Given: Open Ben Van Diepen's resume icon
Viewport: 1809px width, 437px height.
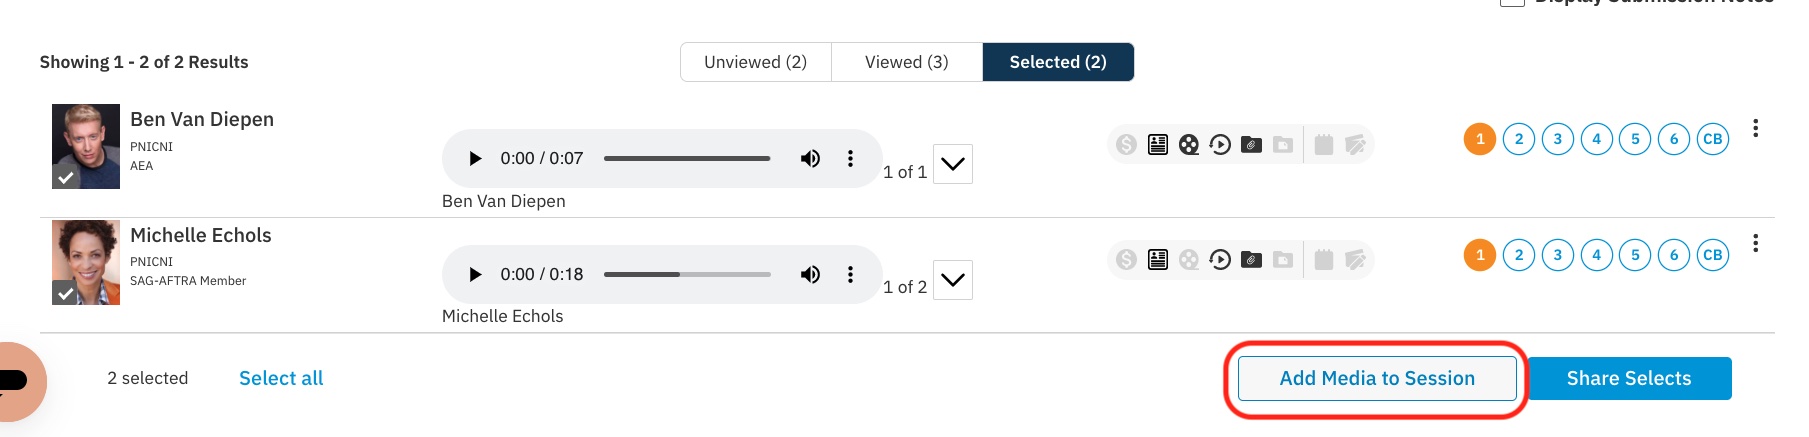Looking at the screenshot, I should coord(1158,145).
